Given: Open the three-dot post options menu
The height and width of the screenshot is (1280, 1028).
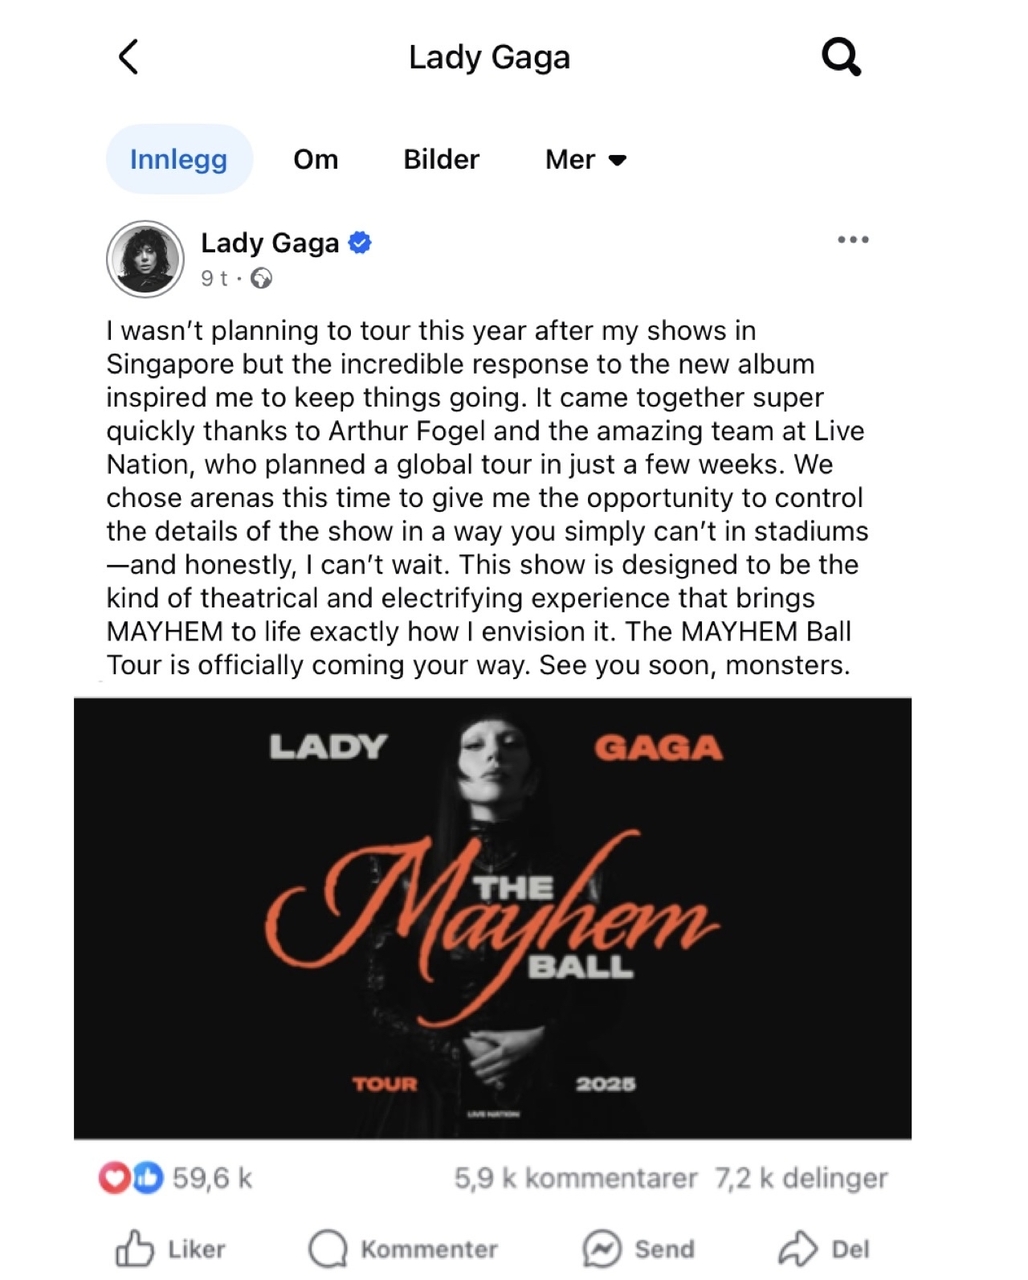Looking at the screenshot, I should 853,240.
